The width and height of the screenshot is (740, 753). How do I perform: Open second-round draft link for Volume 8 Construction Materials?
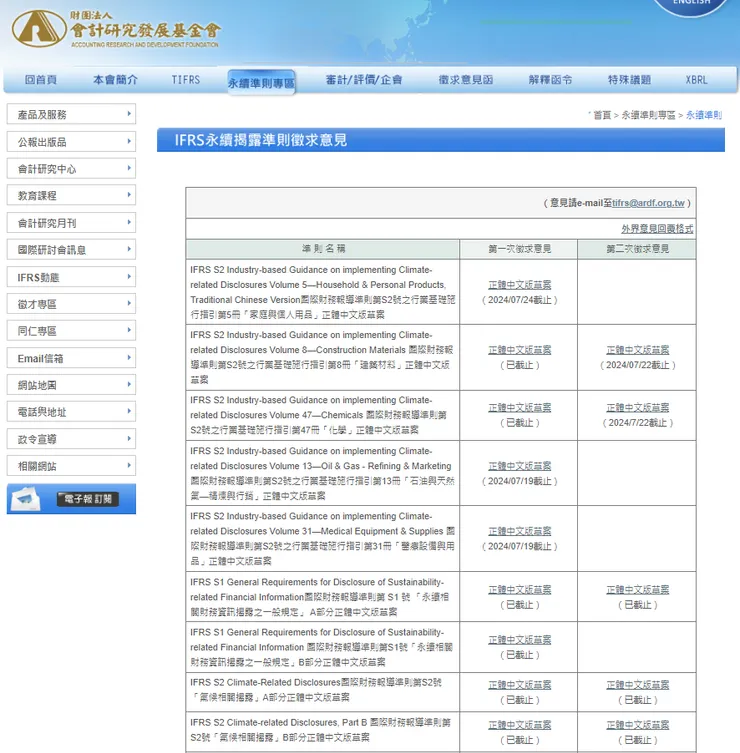637,350
